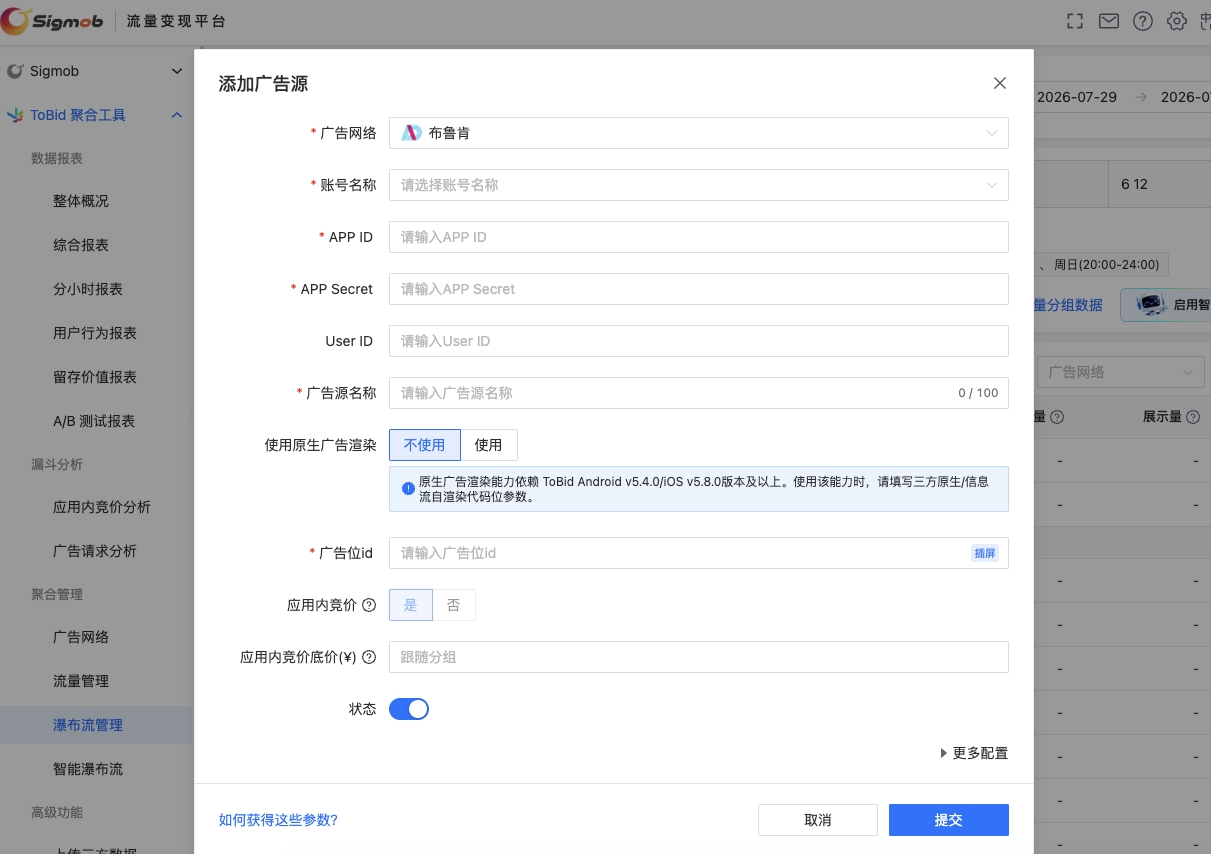Open 应用内竞价分析 in the sidebar
The width and height of the screenshot is (1211, 854).
[102, 507]
